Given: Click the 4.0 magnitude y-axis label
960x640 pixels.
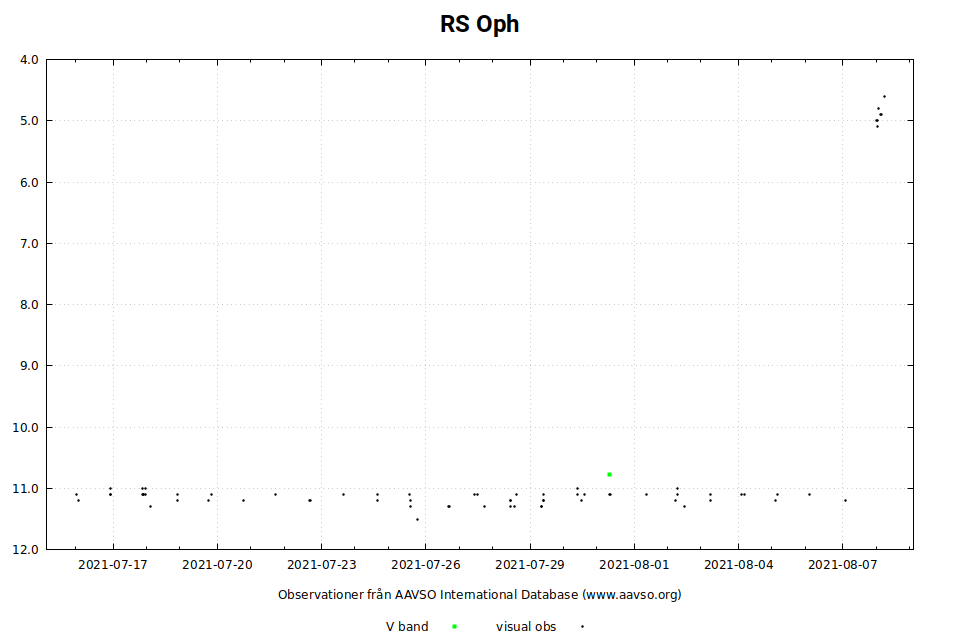Looking at the screenshot, I should [29, 60].
